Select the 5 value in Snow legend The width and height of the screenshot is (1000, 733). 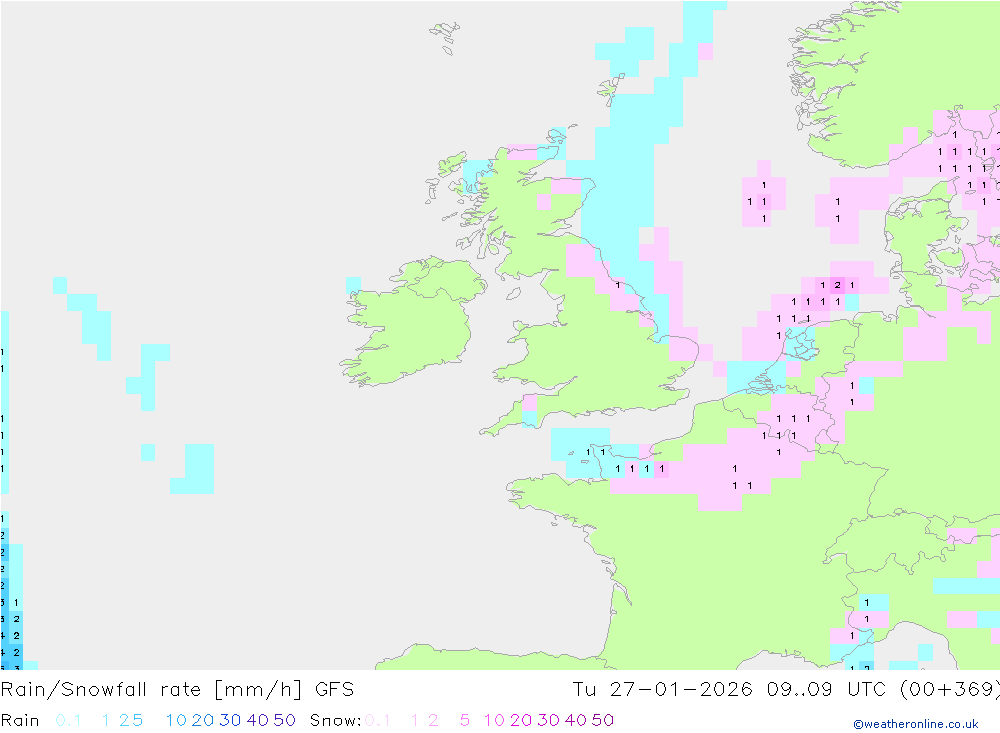465,720
